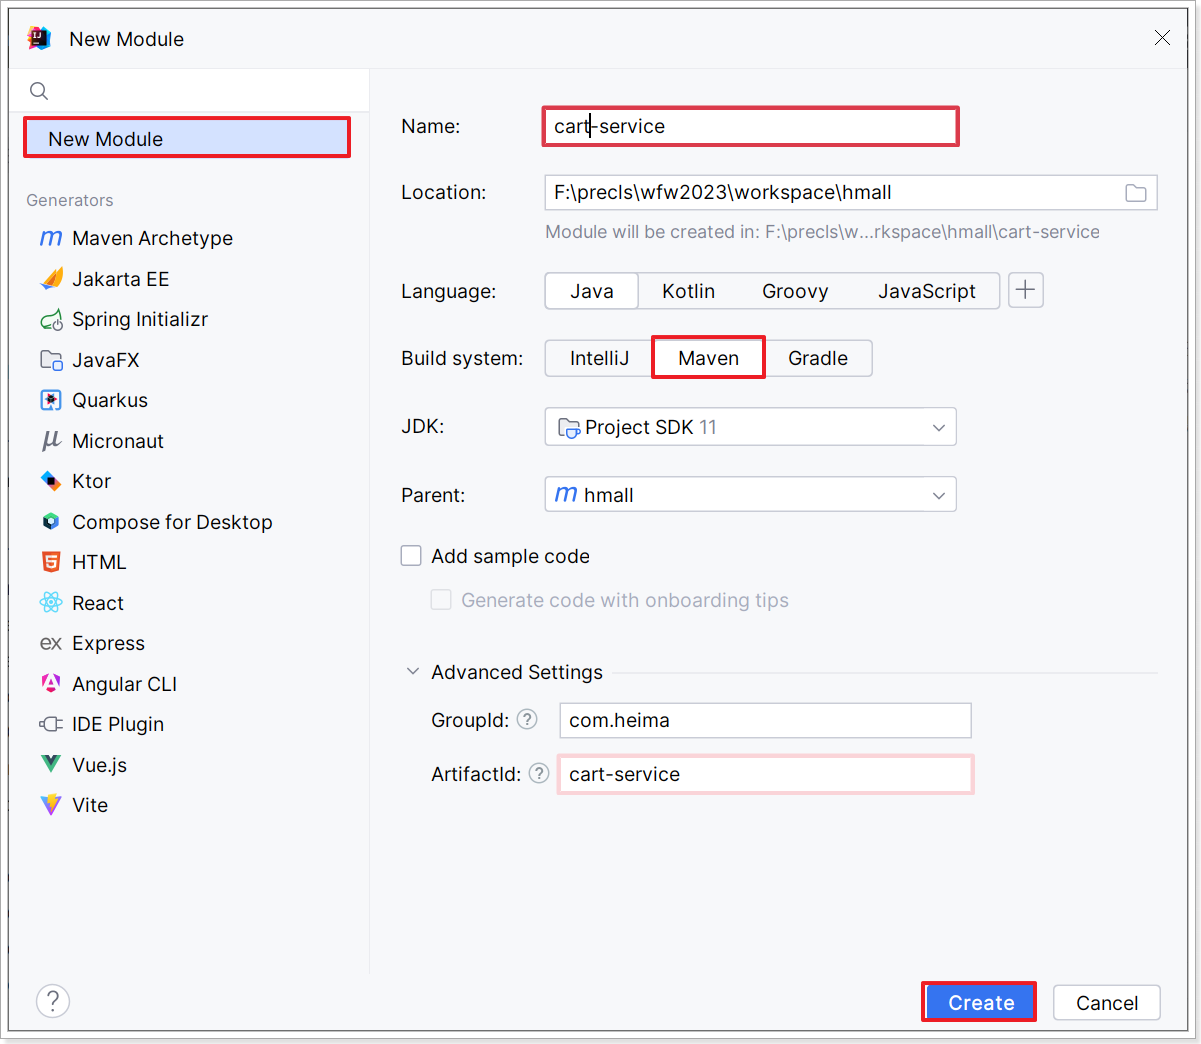1201x1044 pixels.
Task: Click the Create button
Action: click(x=980, y=1002)
